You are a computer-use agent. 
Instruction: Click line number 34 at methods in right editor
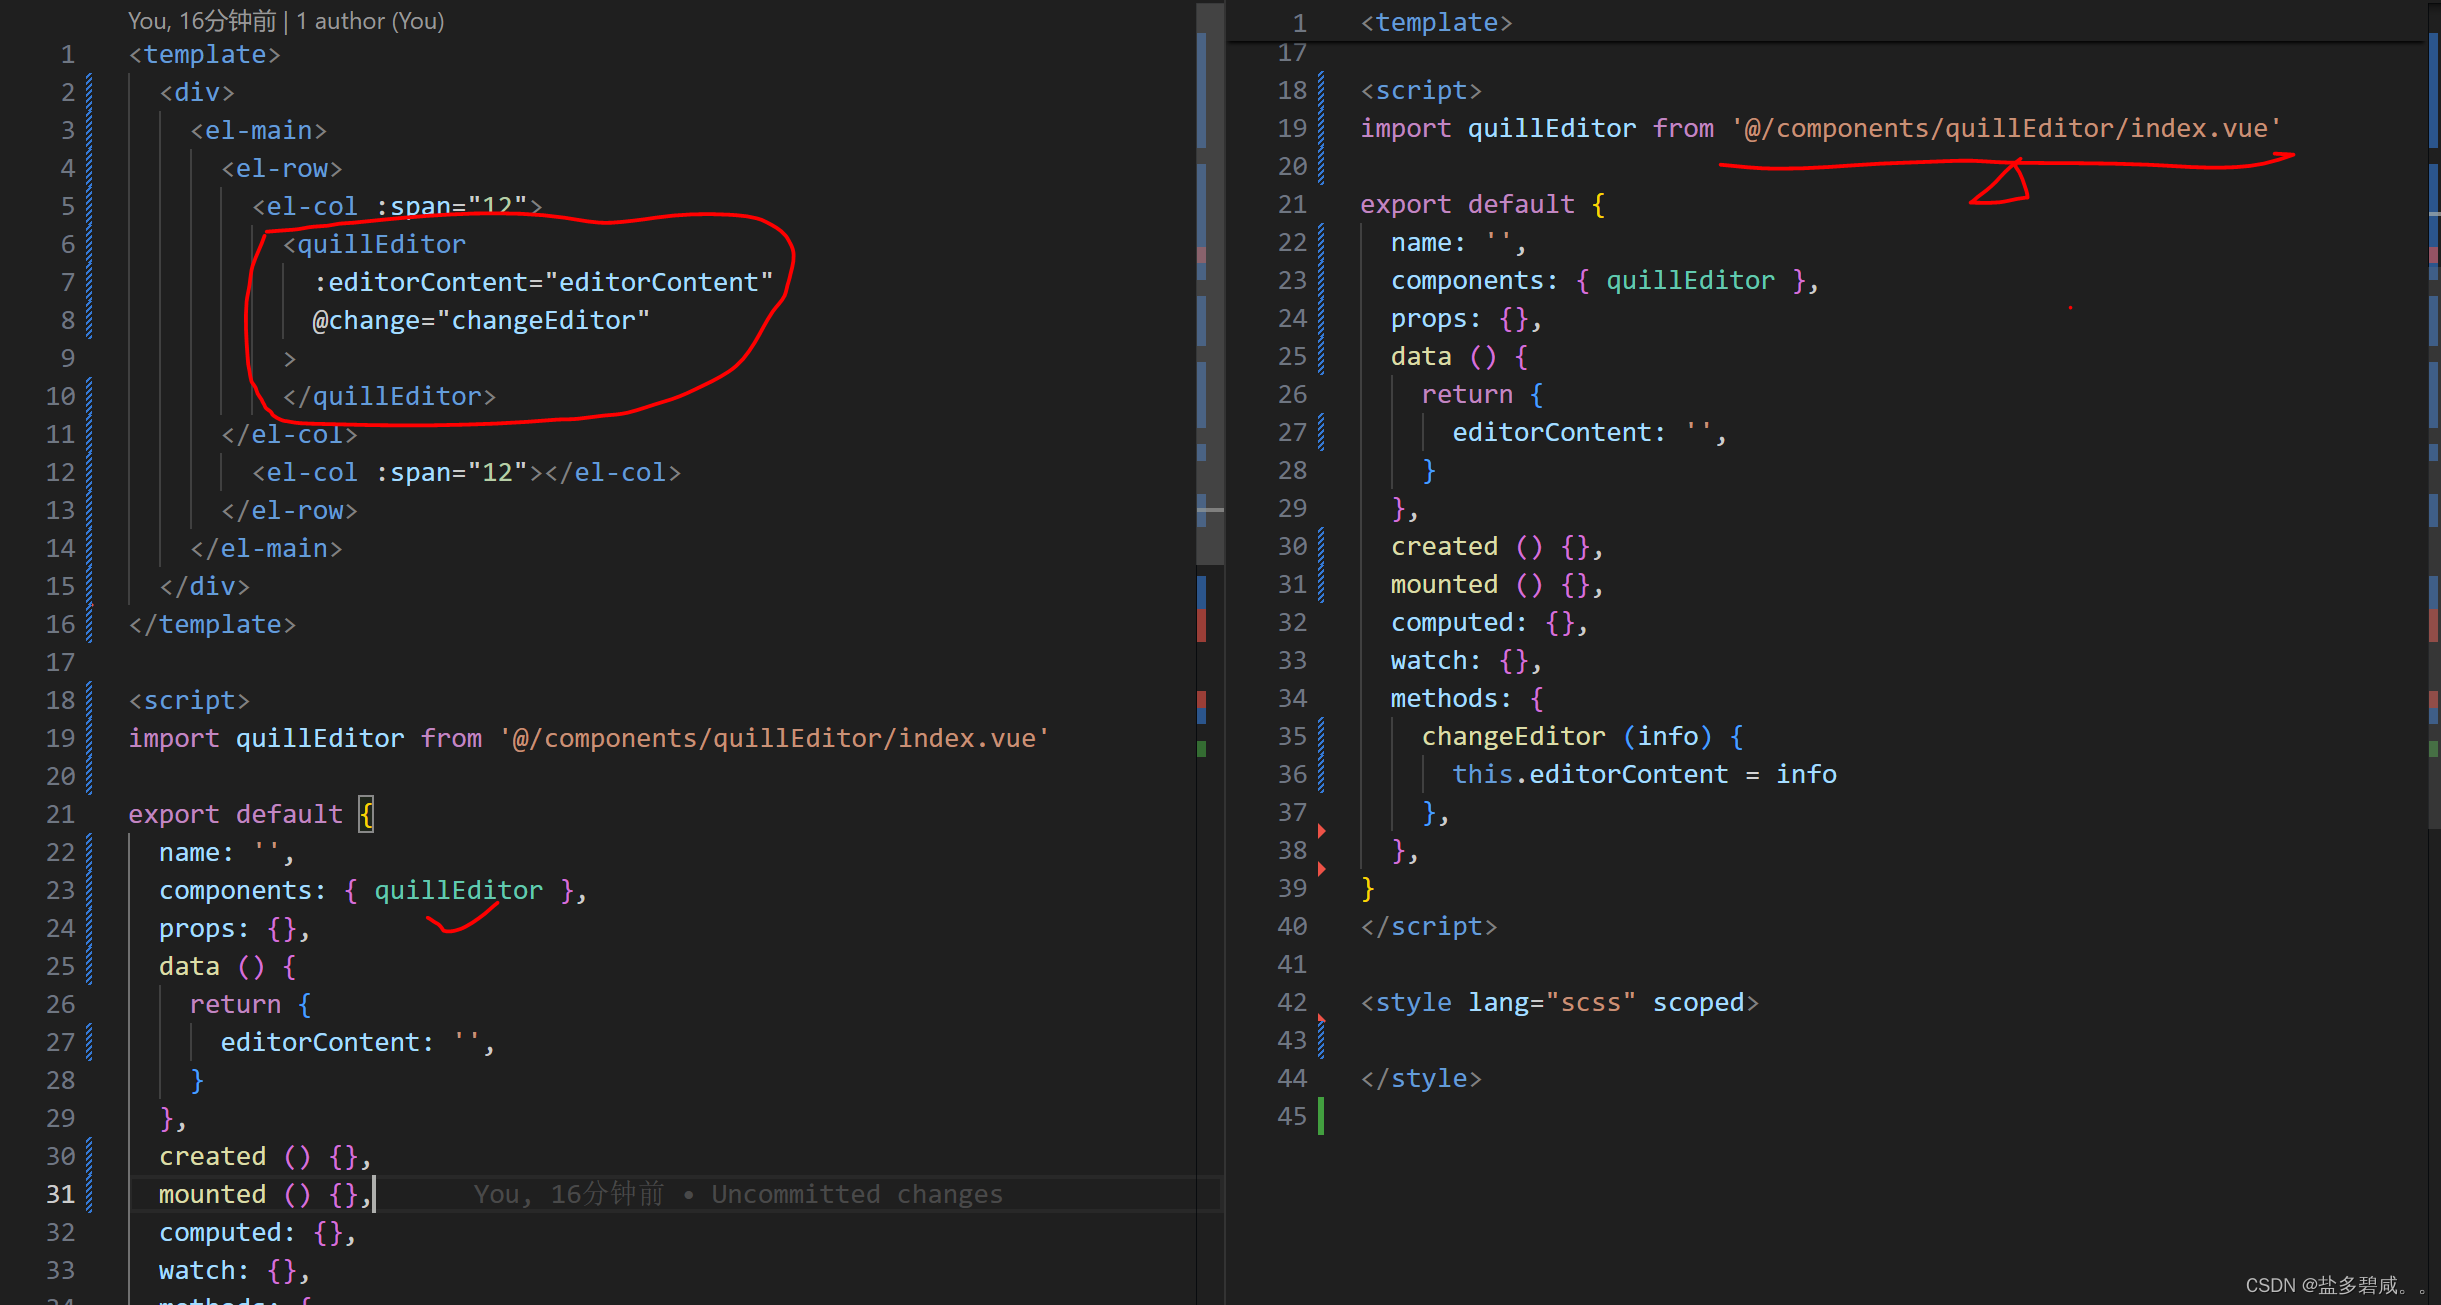[1292, 698]
